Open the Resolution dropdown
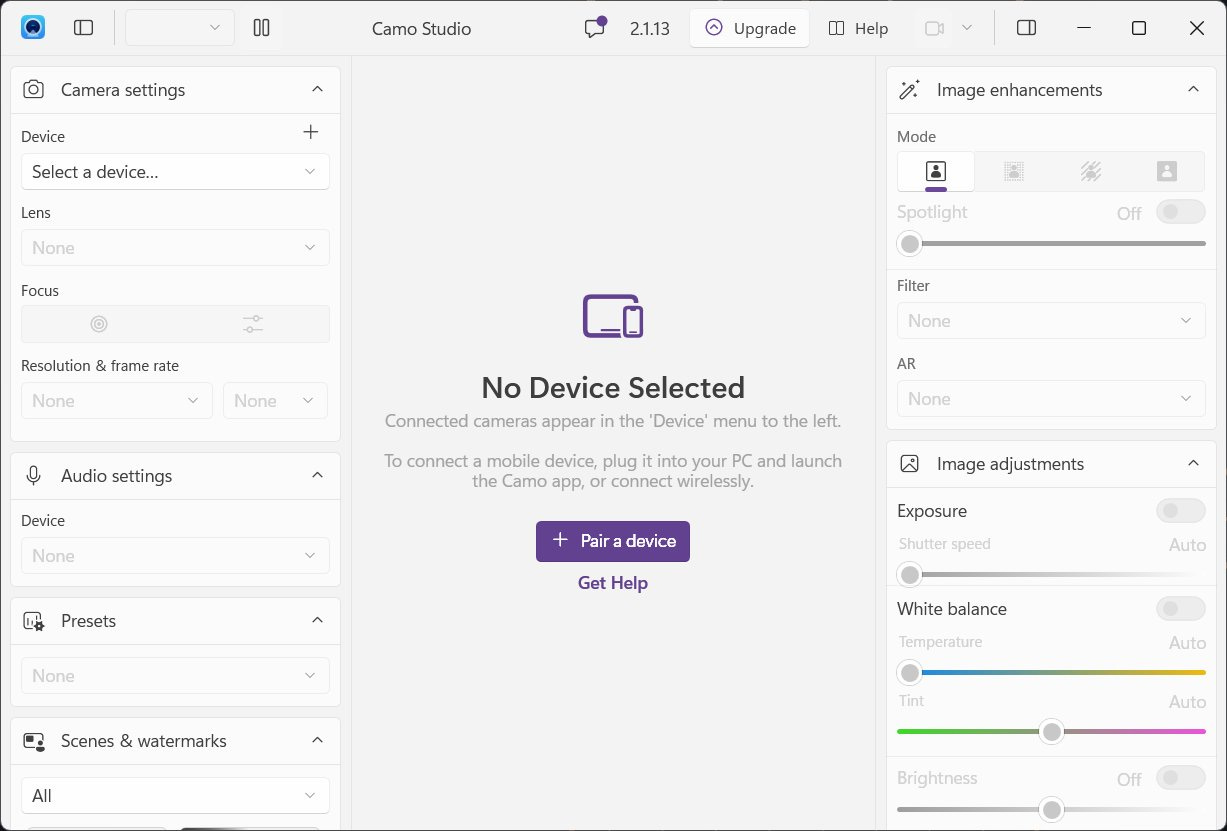 coord(117,401)
